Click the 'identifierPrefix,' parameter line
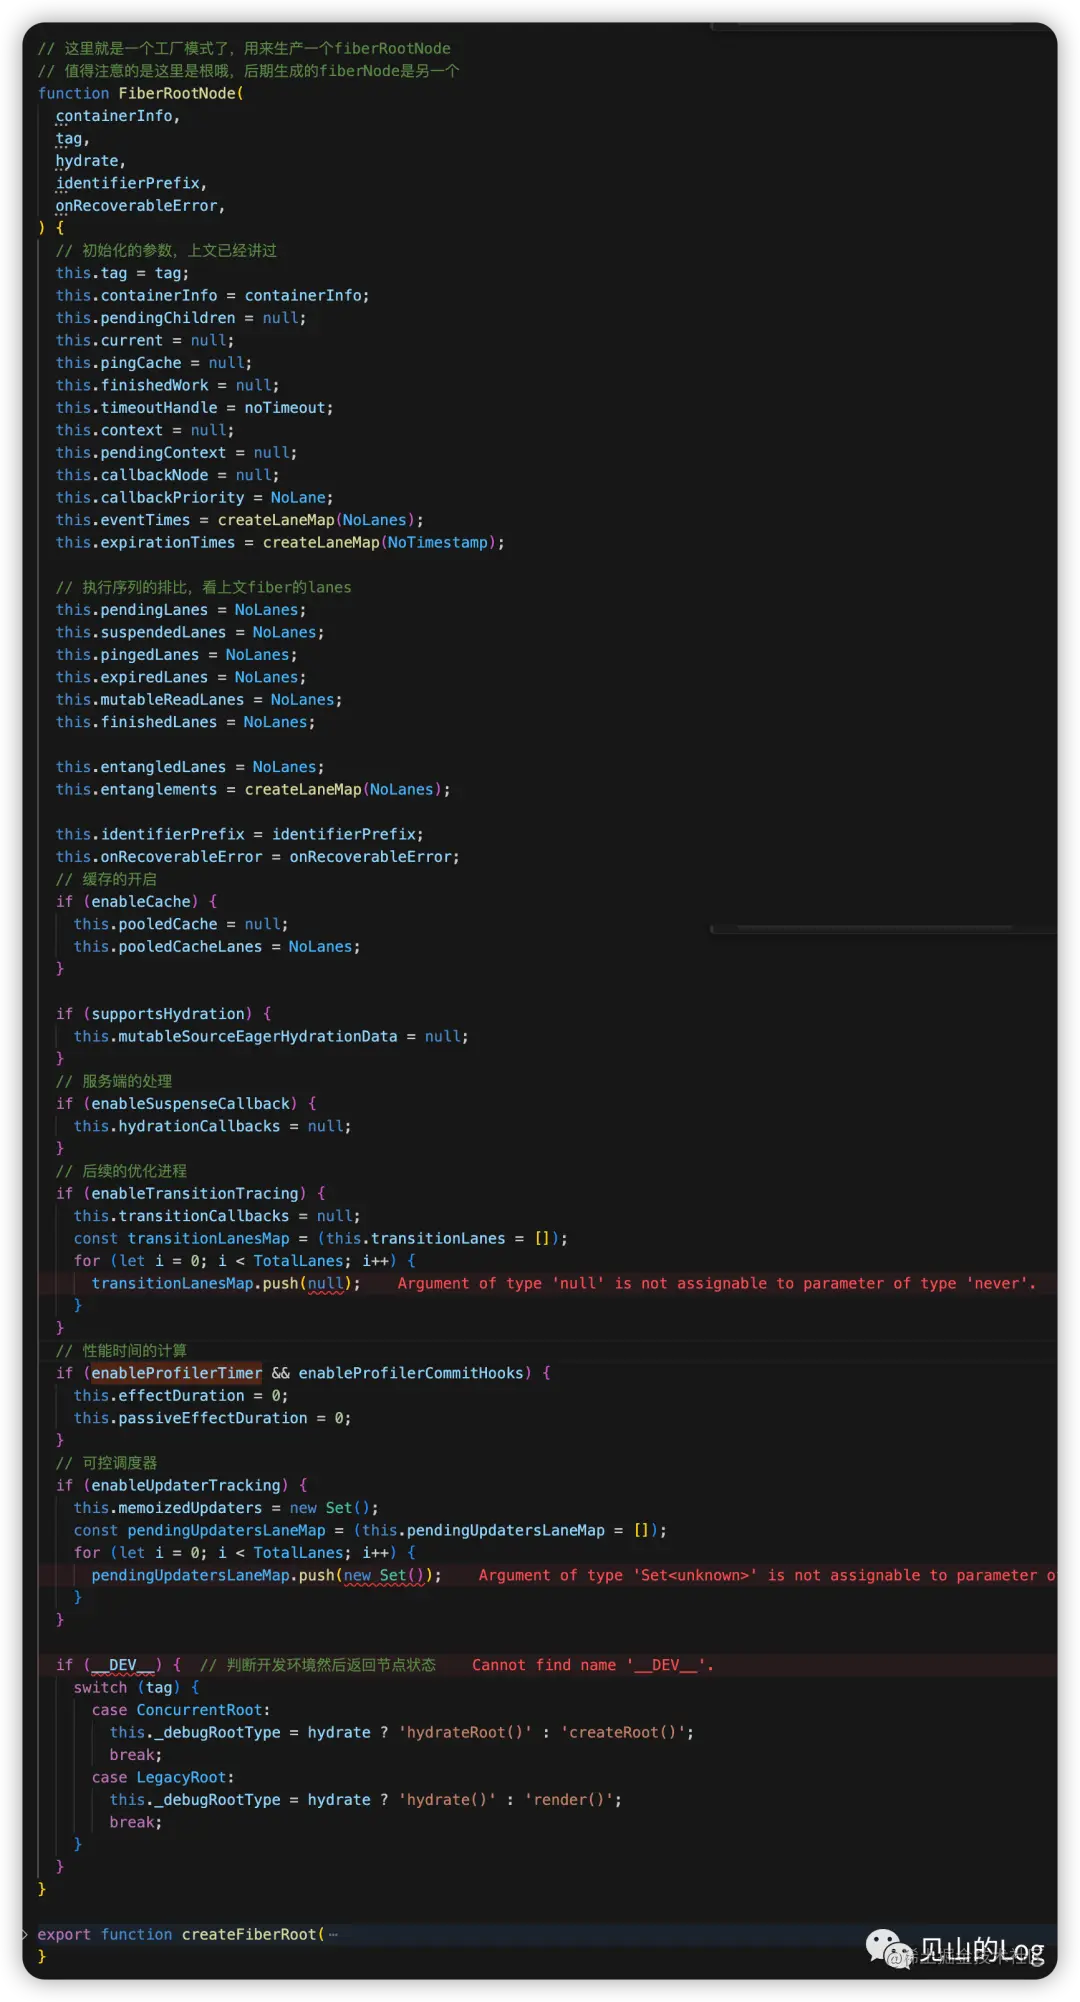1080x2002 pixels. 131,183
